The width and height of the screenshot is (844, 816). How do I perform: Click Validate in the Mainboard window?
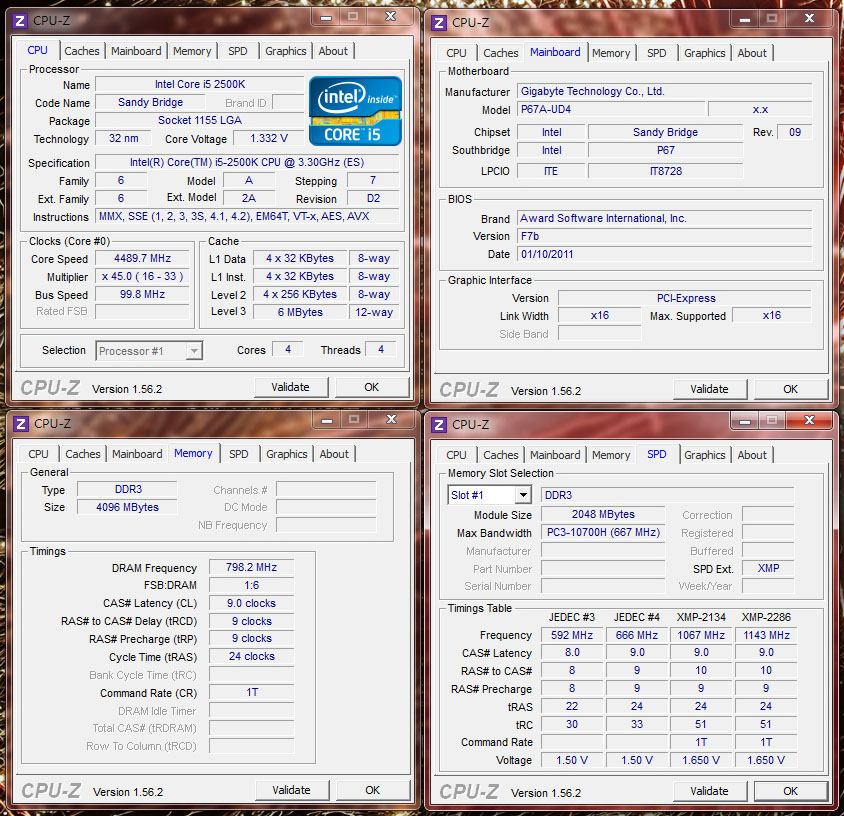709,389
